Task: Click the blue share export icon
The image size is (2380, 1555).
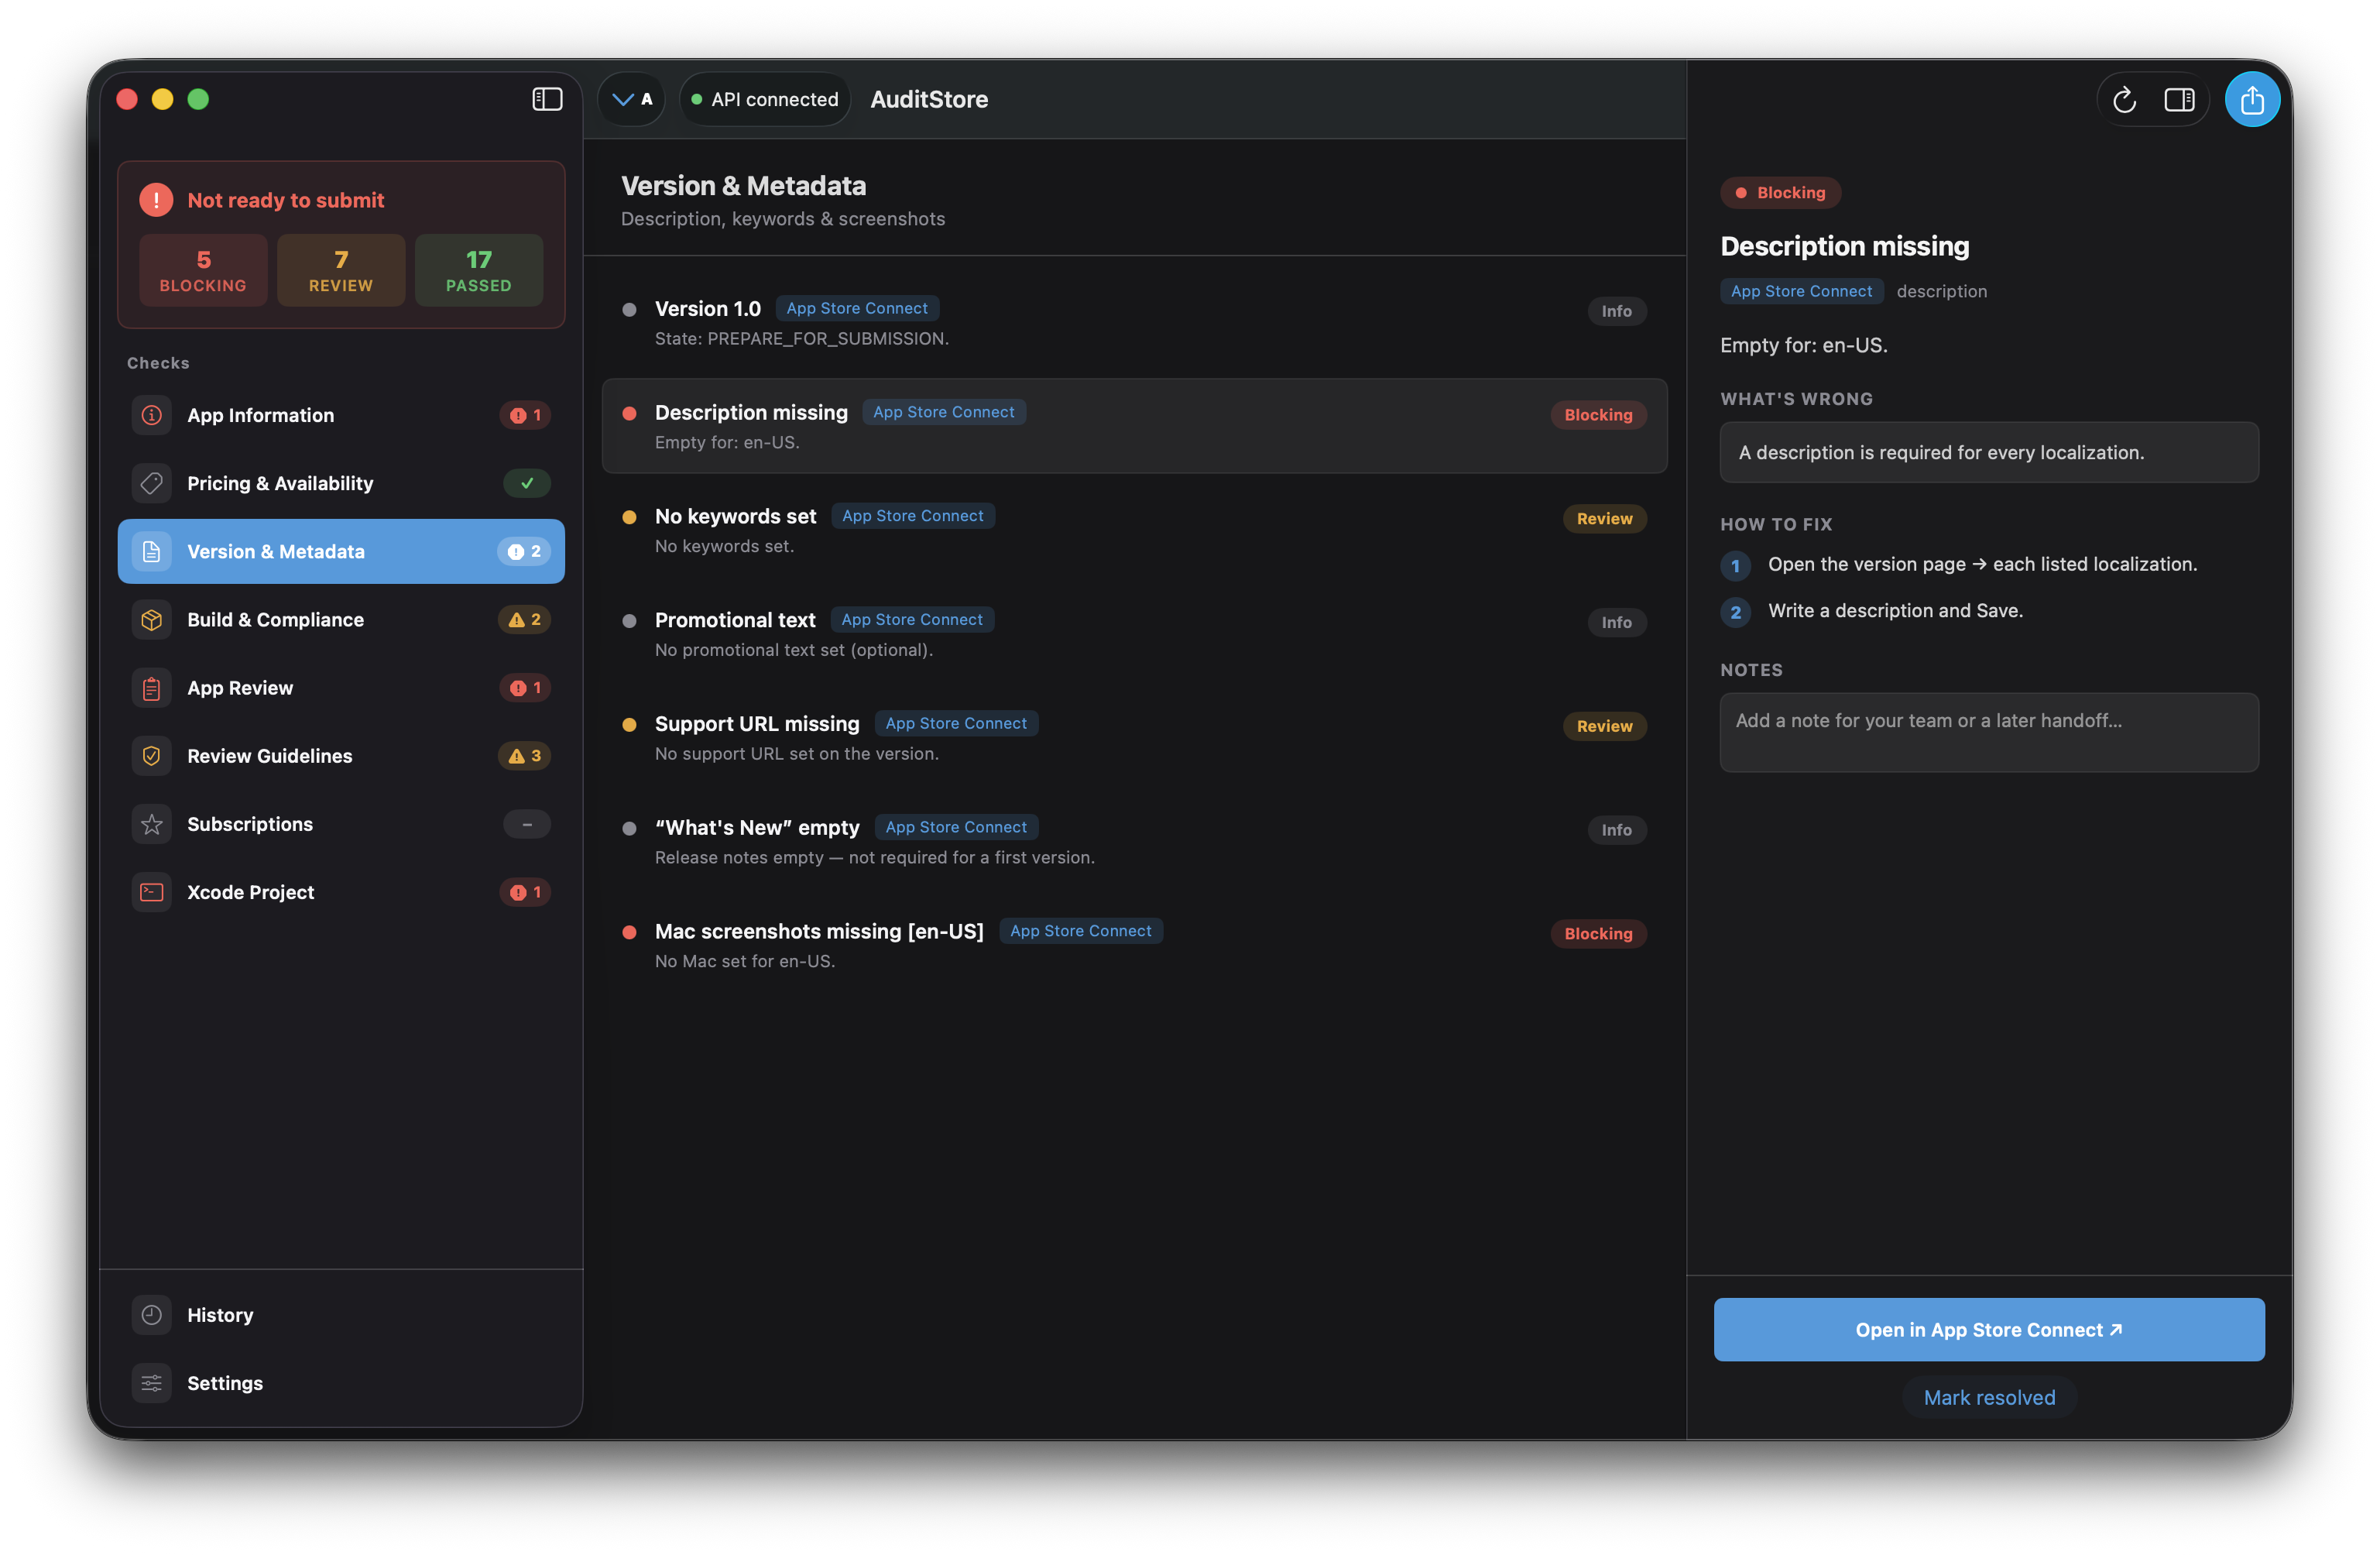Action: pos(2252,99)
